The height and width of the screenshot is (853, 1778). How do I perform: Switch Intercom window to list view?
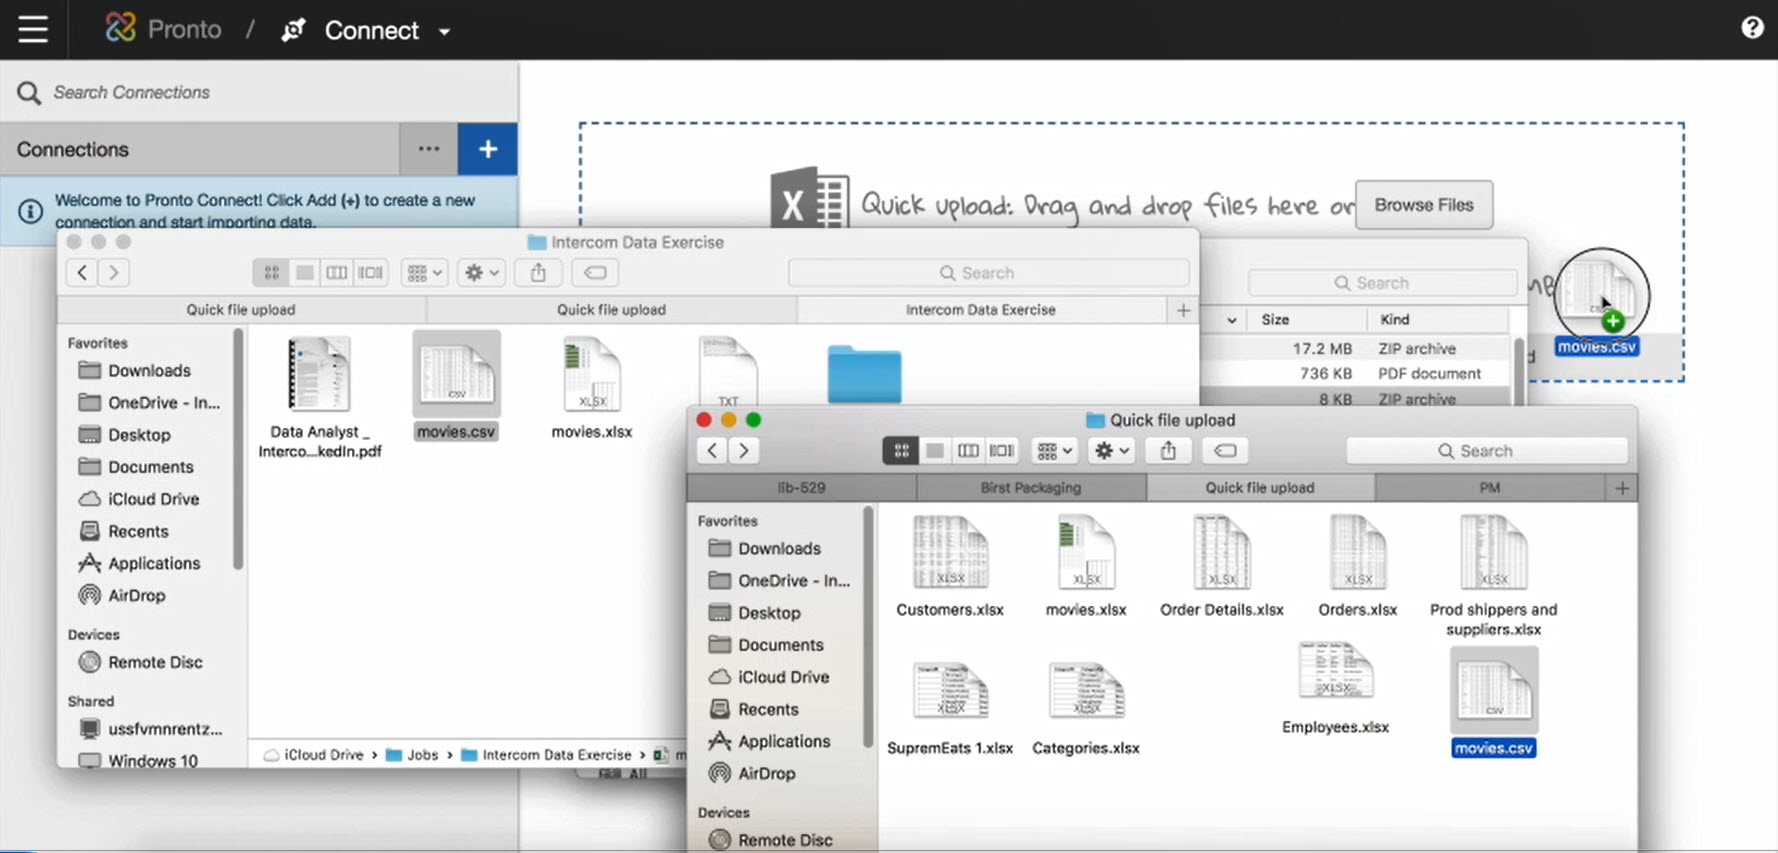(304, 272)
